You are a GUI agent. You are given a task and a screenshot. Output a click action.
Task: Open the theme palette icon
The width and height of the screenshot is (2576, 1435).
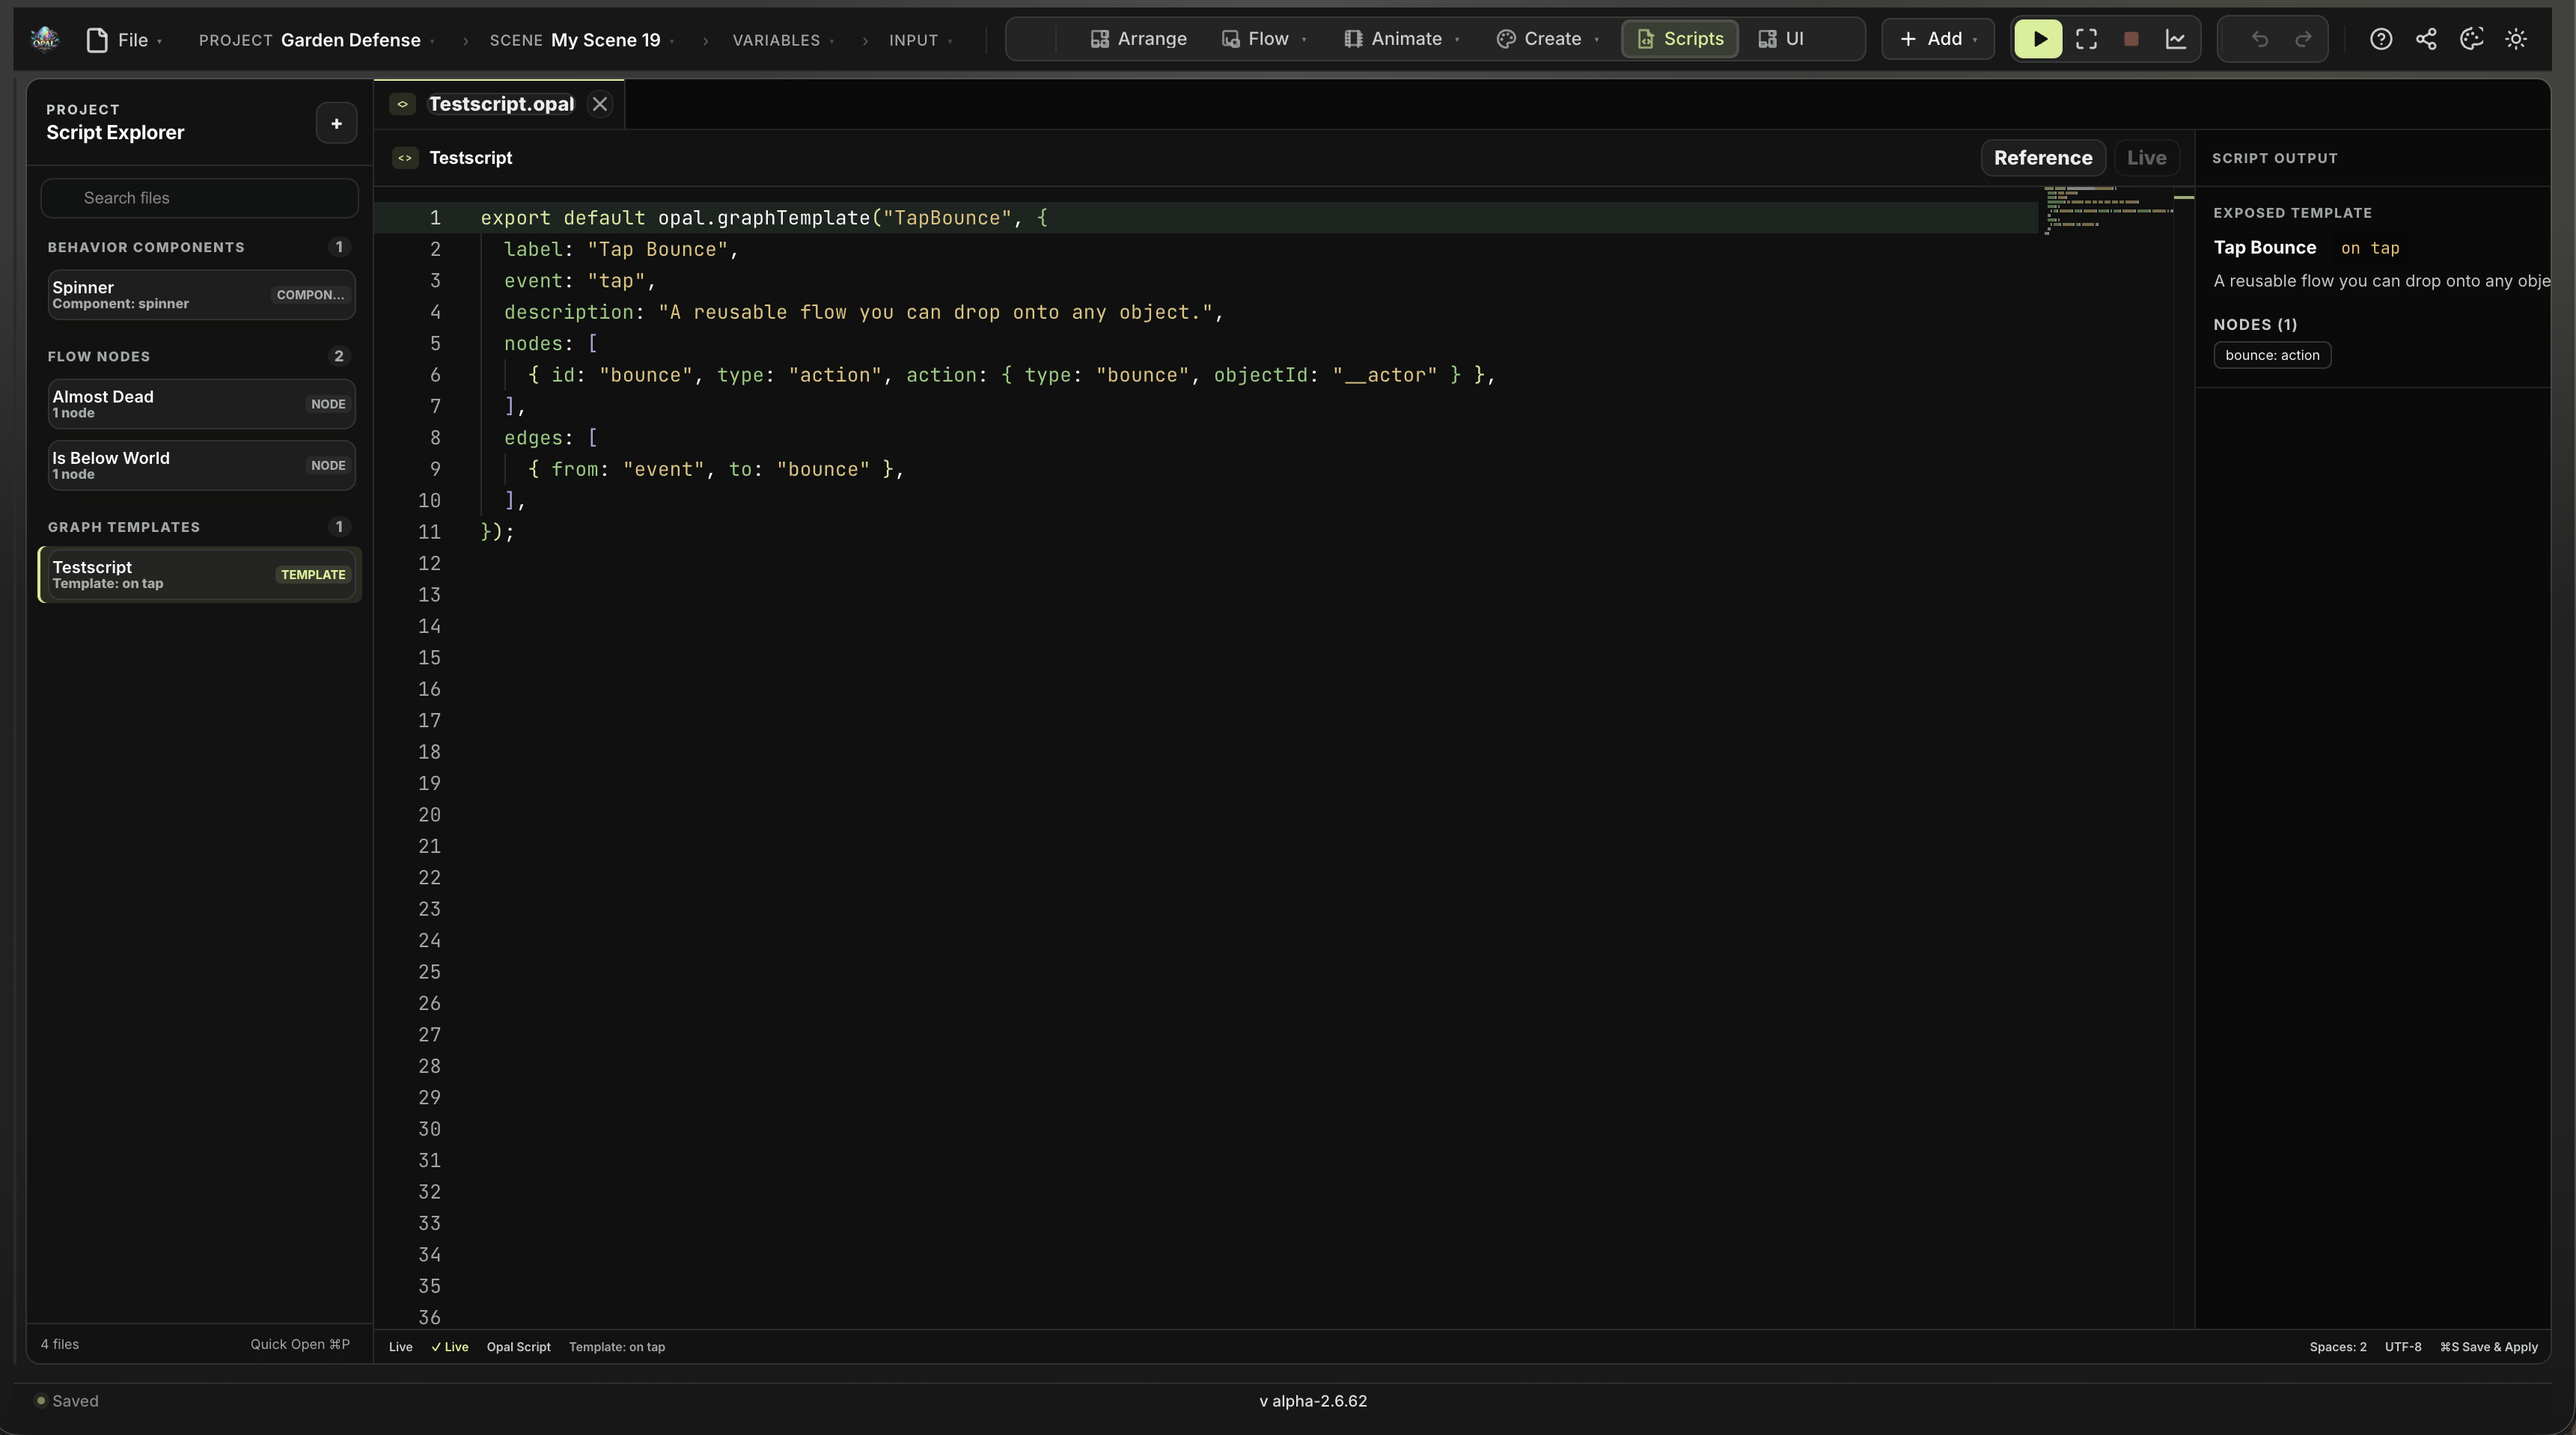coord(2471,39)
